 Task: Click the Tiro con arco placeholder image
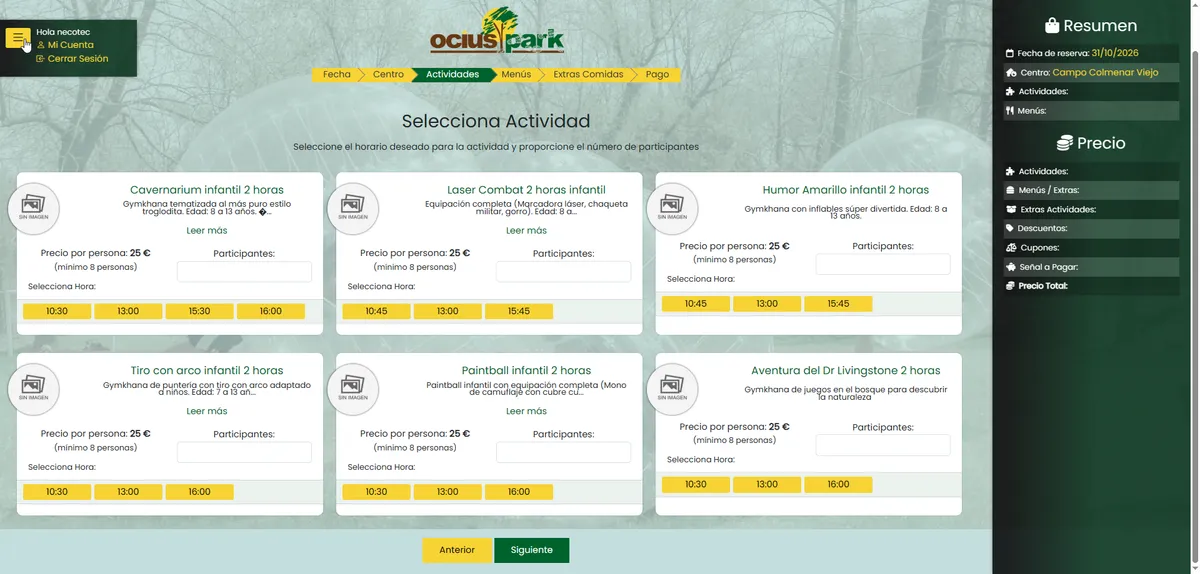coord(33,389)
